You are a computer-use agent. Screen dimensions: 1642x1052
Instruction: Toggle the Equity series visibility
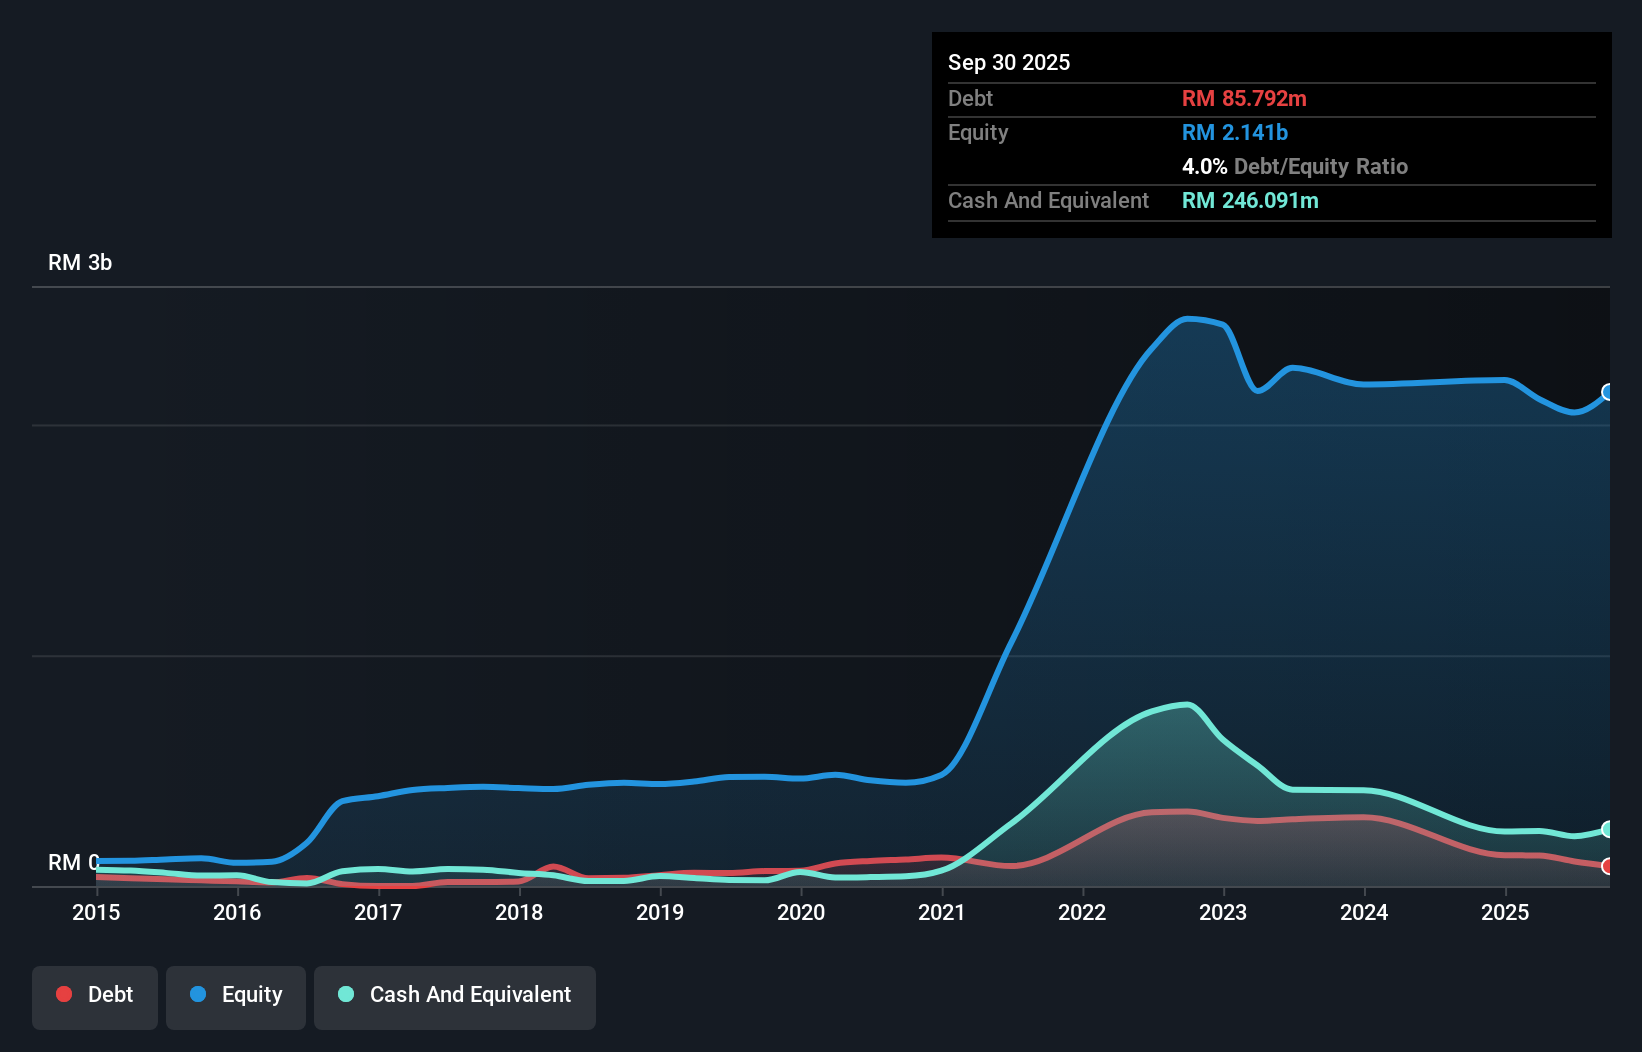coord(235,996)
